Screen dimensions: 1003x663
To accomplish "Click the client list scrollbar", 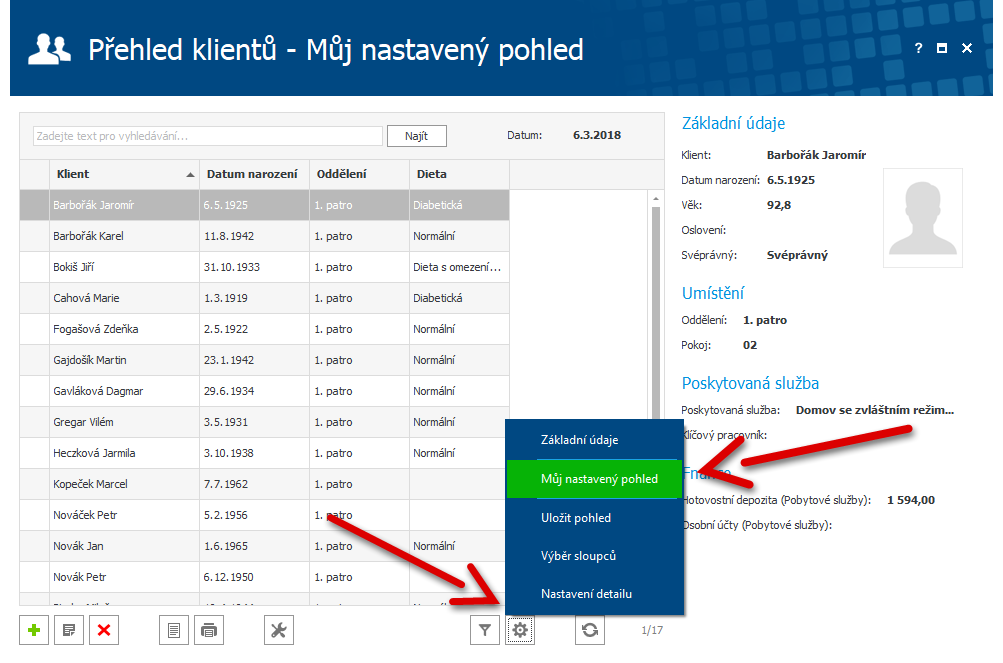I will point(656,314).
